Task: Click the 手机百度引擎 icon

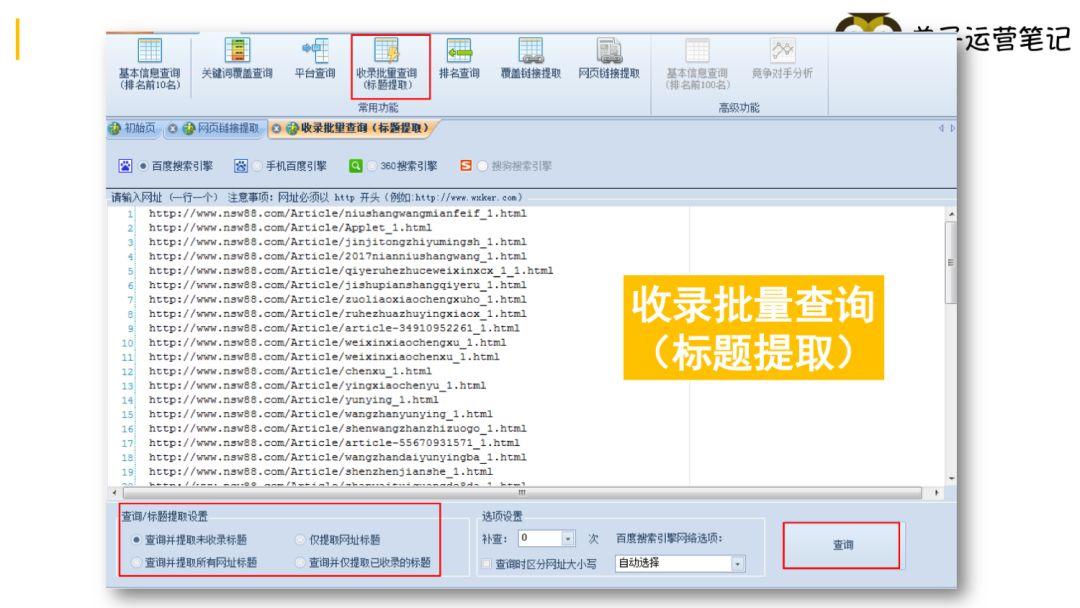Action: pyautogui.click(x=240, y=166)
